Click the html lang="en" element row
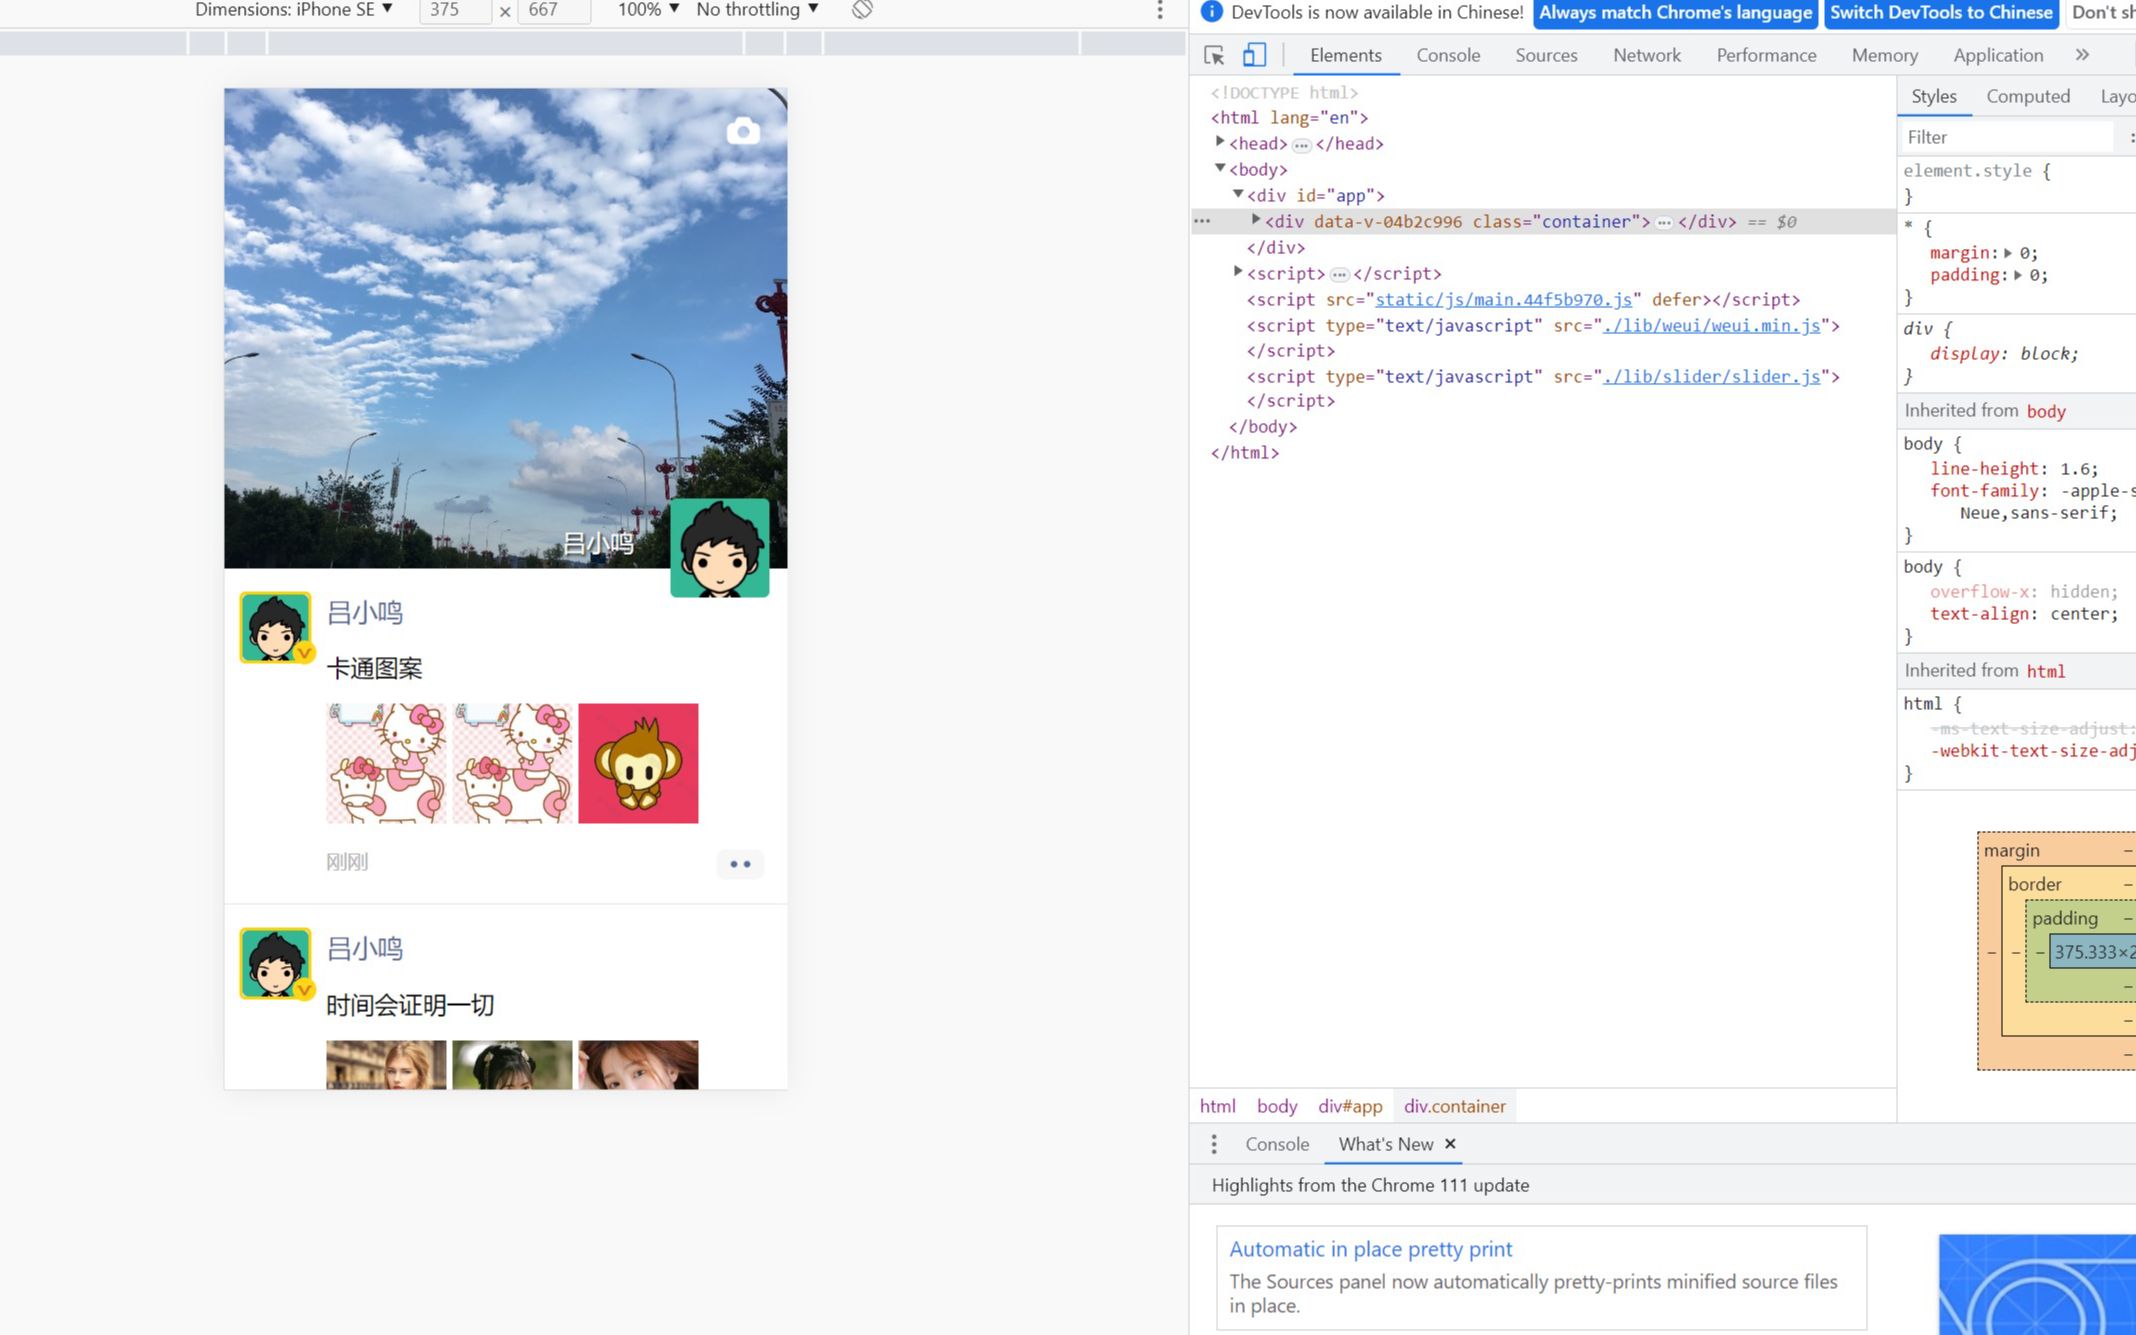Viewport: 2136px width, 1335px height. coord(1289,117)
